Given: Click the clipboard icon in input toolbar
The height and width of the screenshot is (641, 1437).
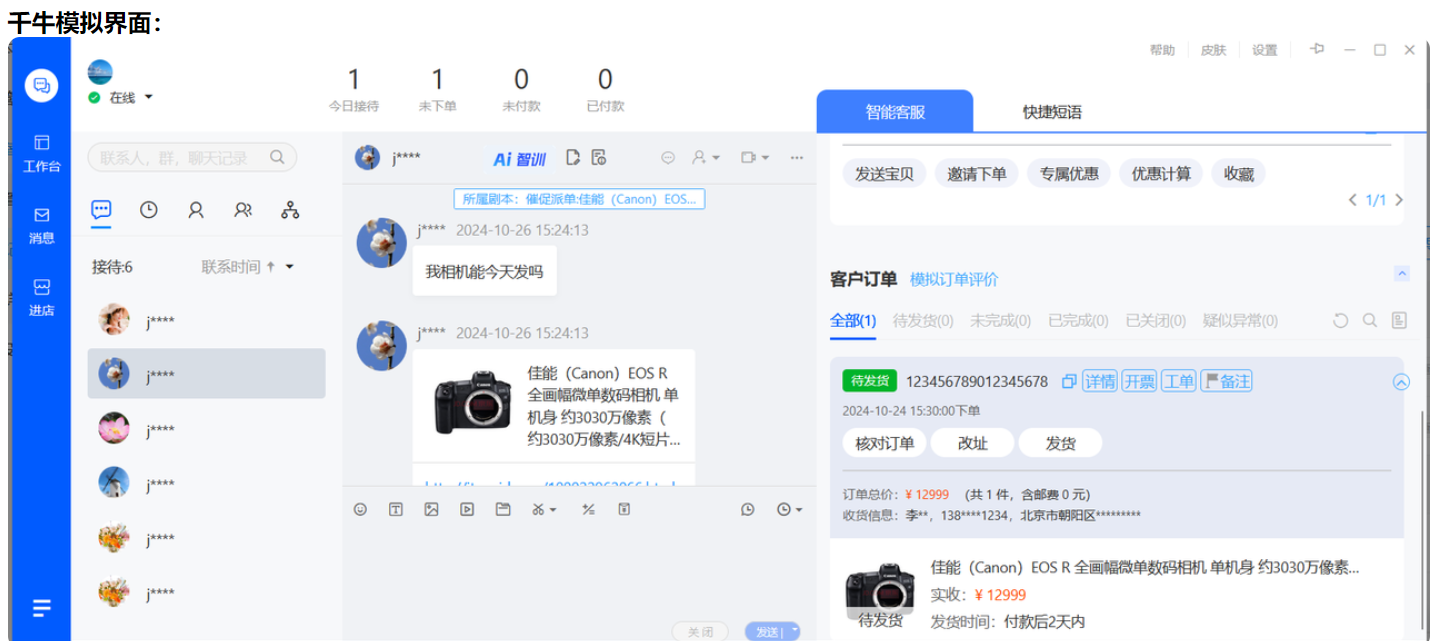Looking at the screenshot, I should [x=624, y=509].
